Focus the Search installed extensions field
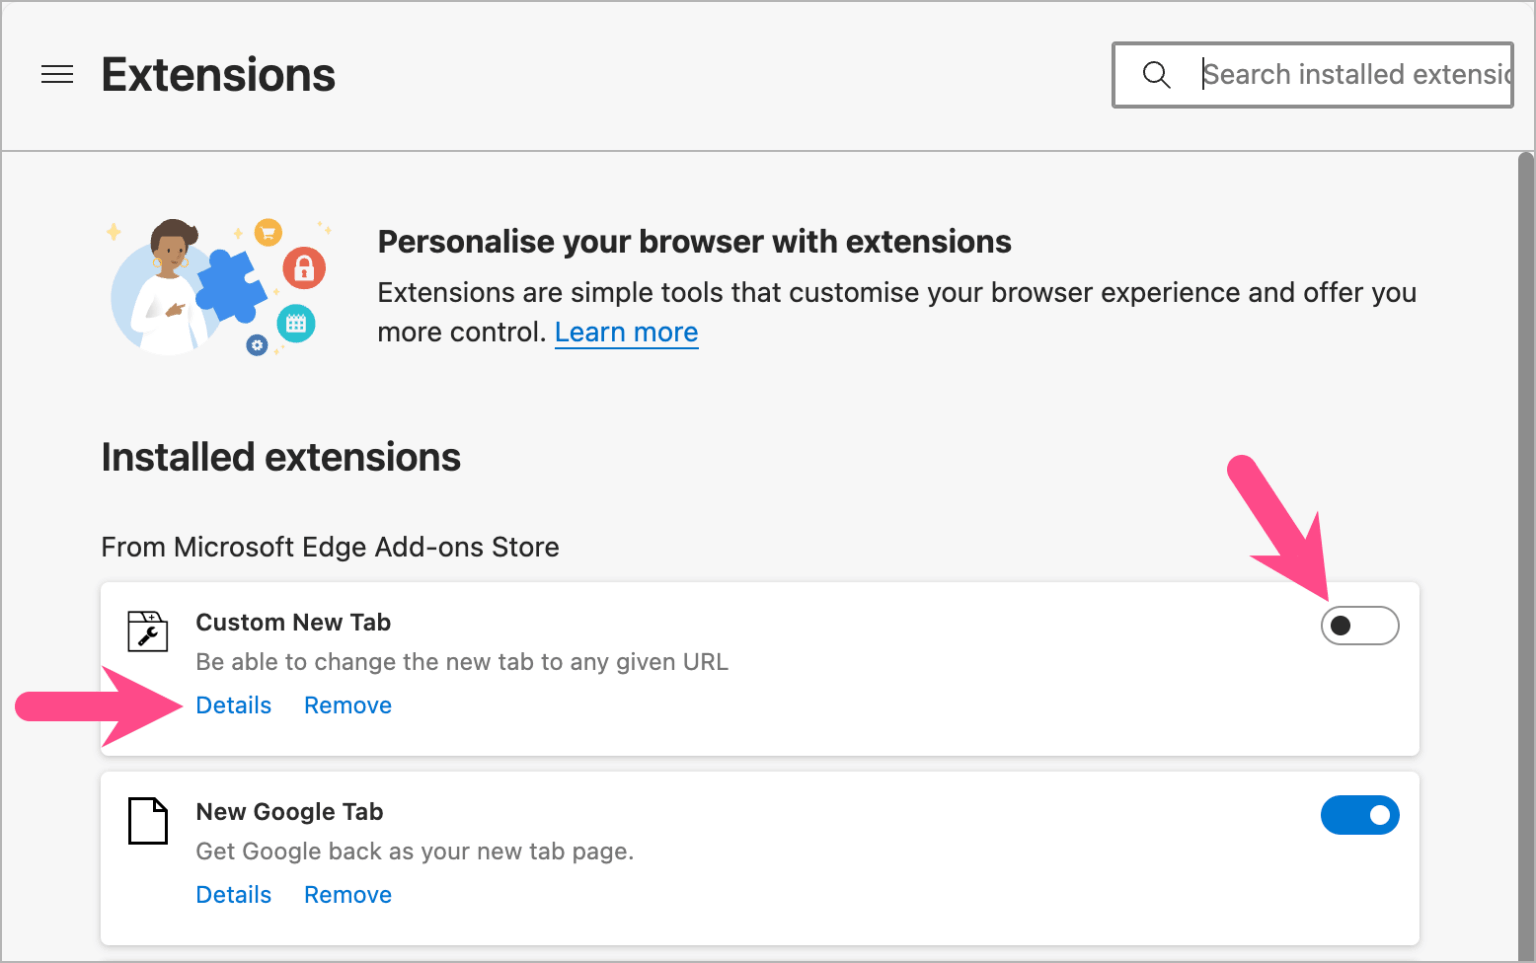Viewport: 1536px width, 963px height. point(1354,75)
